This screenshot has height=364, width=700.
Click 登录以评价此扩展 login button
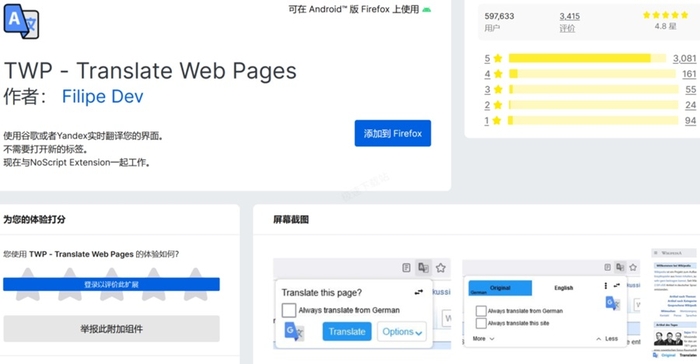coord(111,285)
